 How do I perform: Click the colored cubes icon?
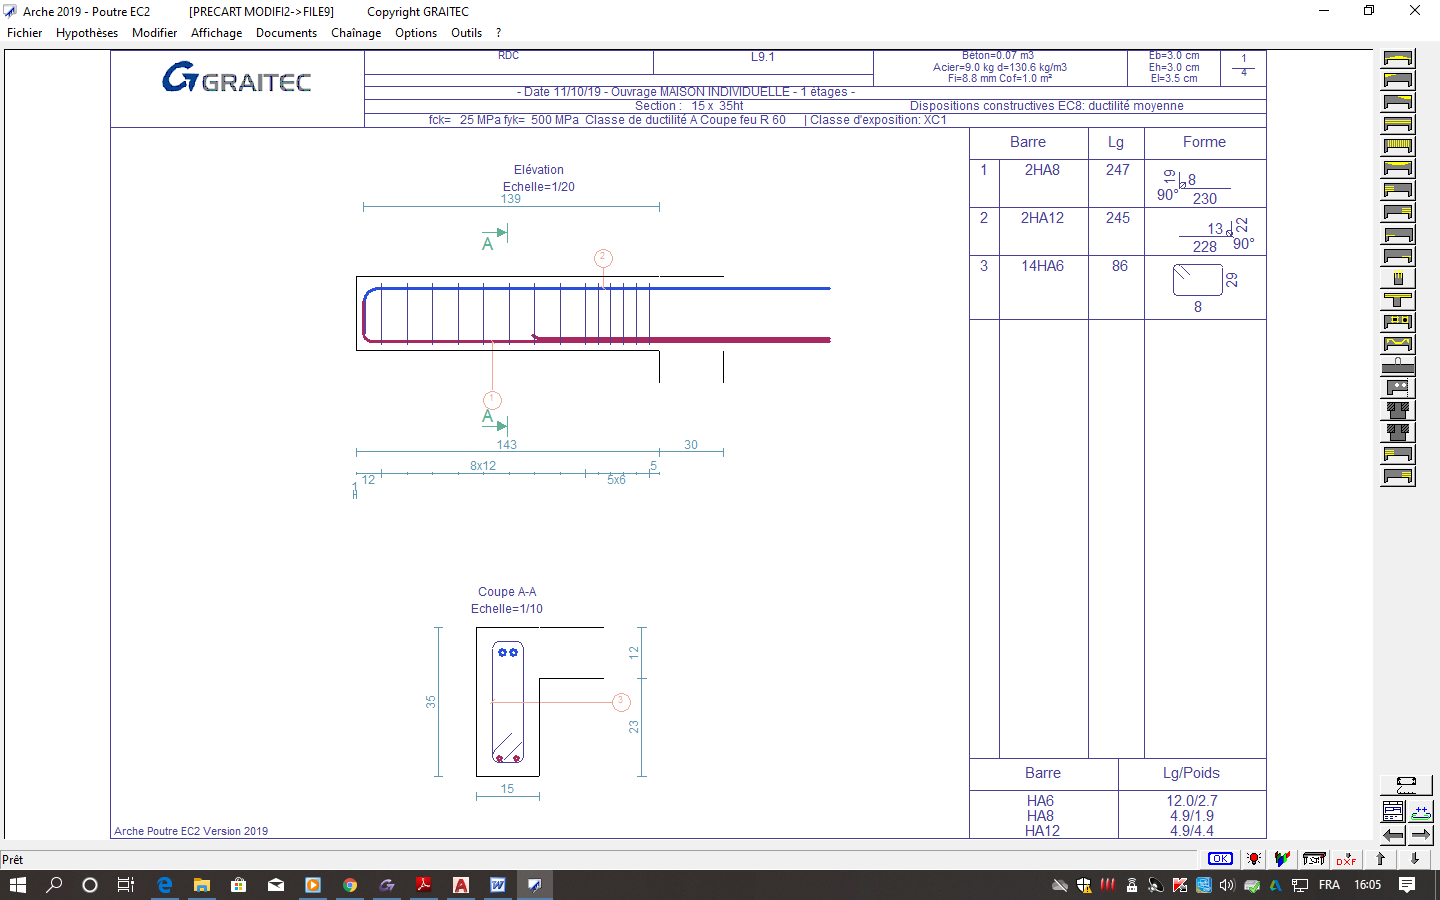click(1282, 859)
